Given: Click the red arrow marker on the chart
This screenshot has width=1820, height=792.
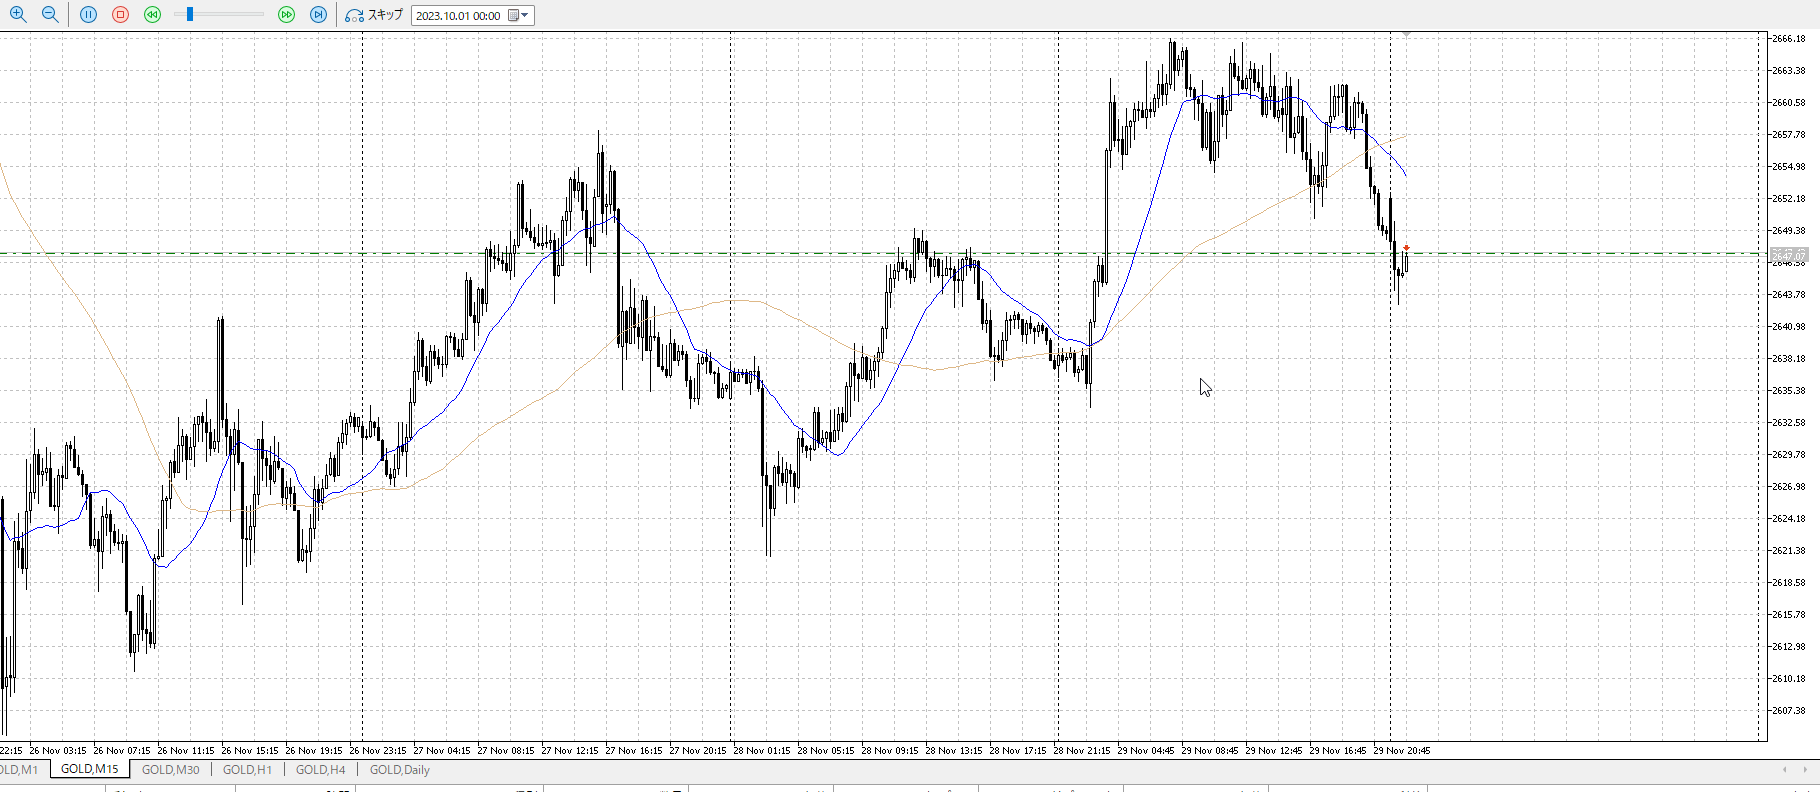Looking at the screenshot, I should coord(1406,247).
